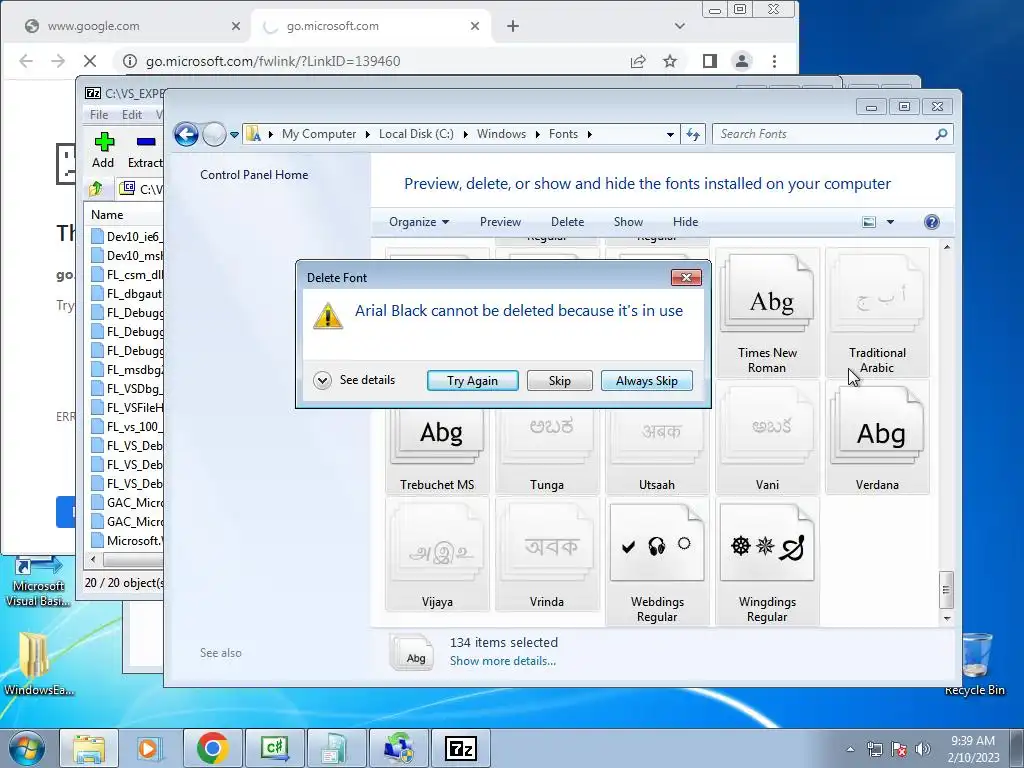Select the Vijaya font
The image size is (1024, 768).
437,554
